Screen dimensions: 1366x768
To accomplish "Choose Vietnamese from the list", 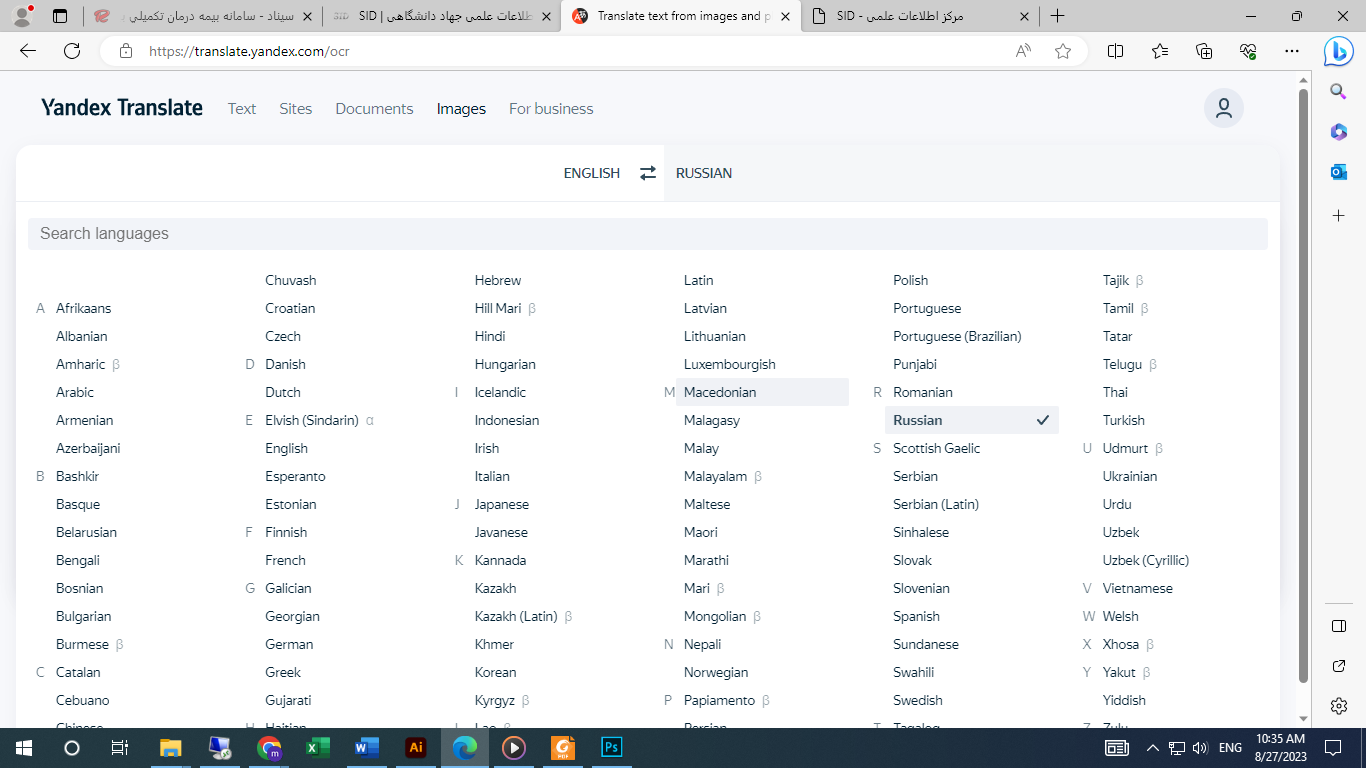I will pyautogui.click(x=1138, y=588).
